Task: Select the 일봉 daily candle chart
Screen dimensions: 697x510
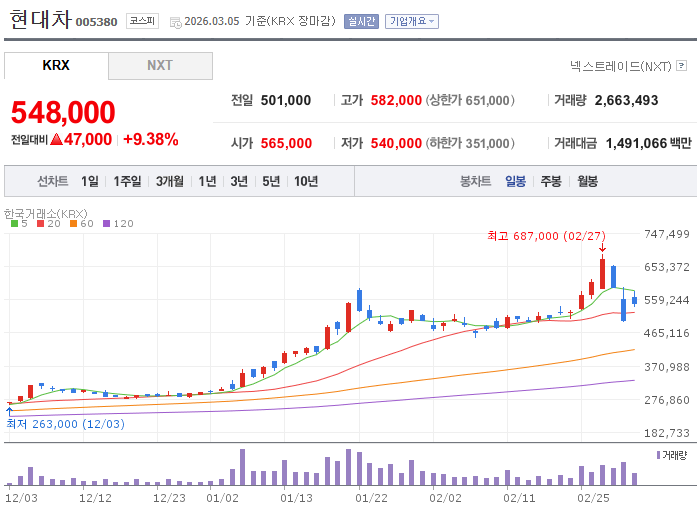Action: [x=516, y=181]
